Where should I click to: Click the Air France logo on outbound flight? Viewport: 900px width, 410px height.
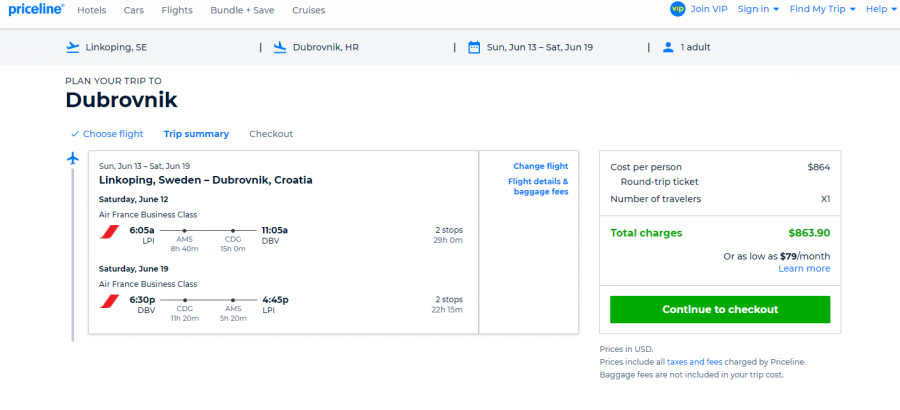click(109, 233)
